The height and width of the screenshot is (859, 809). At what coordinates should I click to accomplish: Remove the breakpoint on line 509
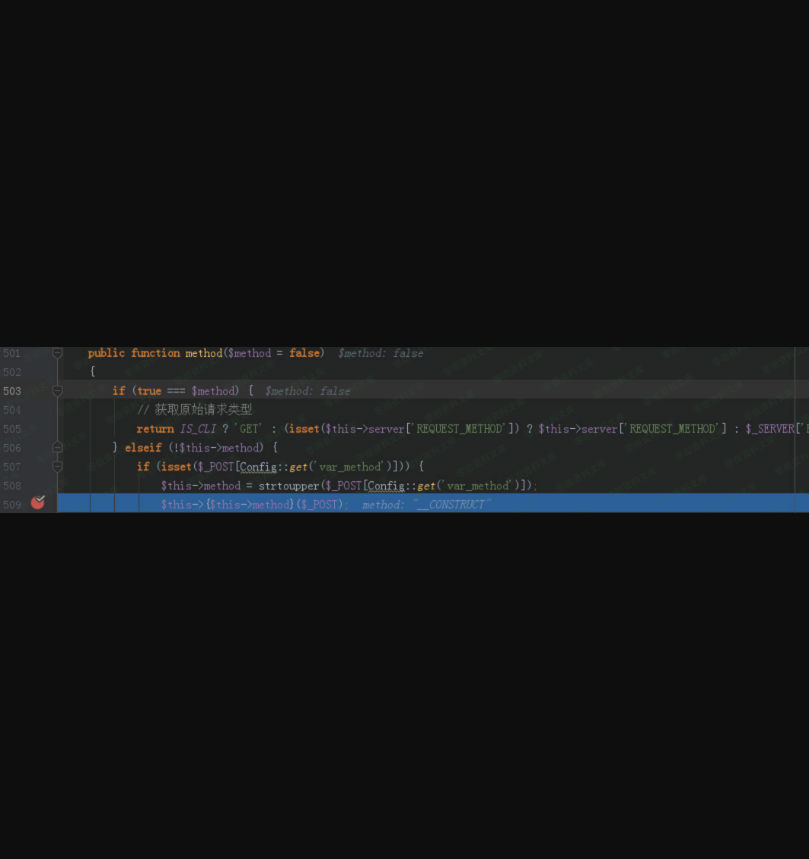coord(38,503)
